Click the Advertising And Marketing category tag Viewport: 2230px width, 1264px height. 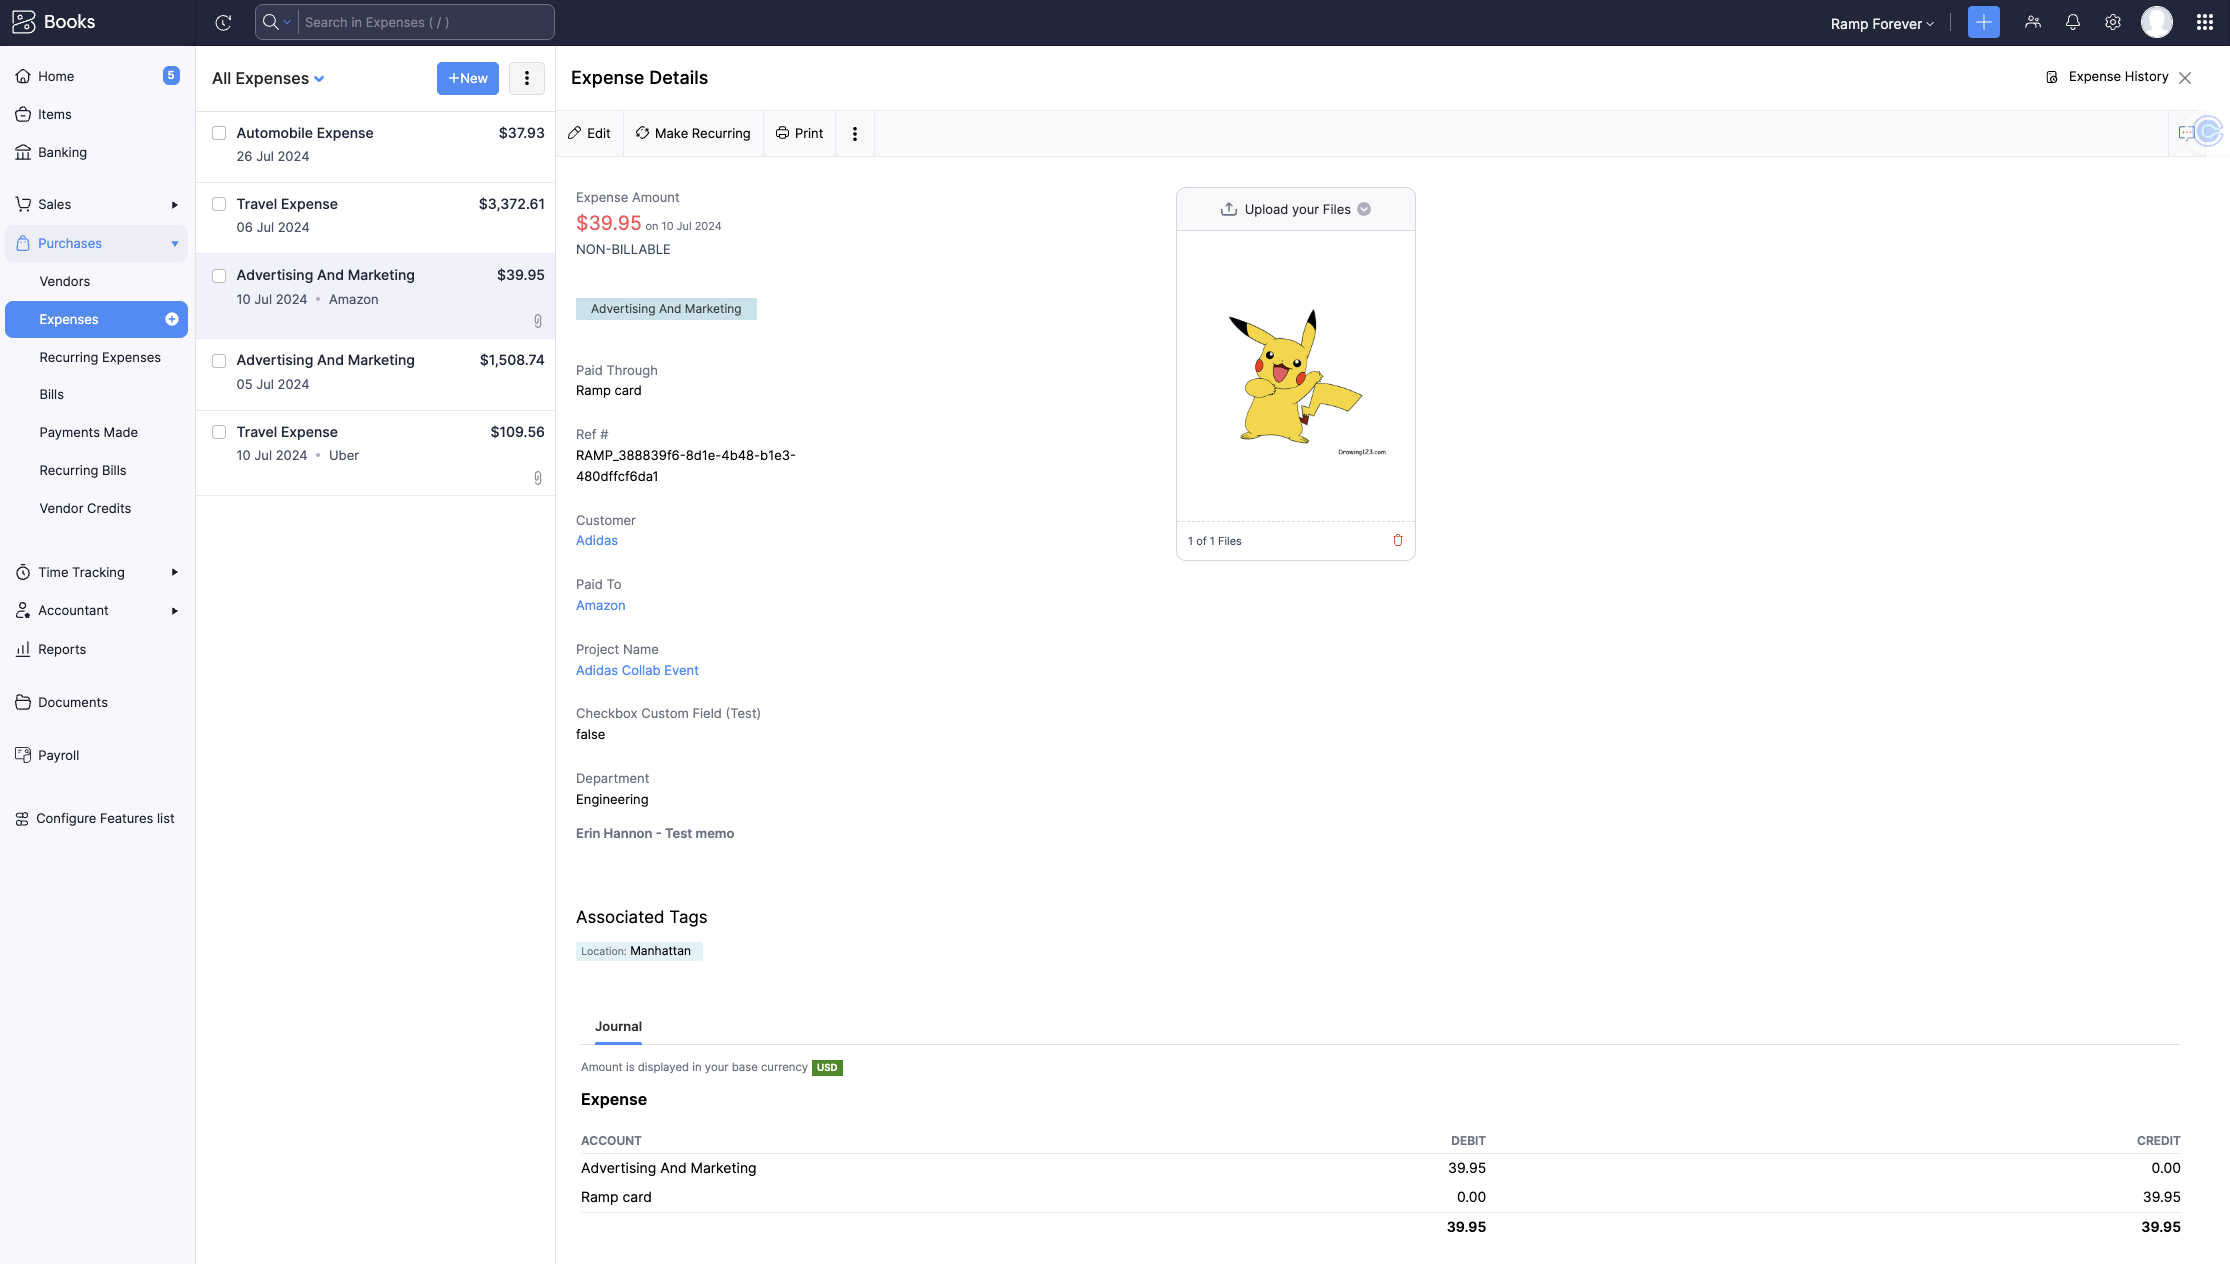[x=666, y=309]
